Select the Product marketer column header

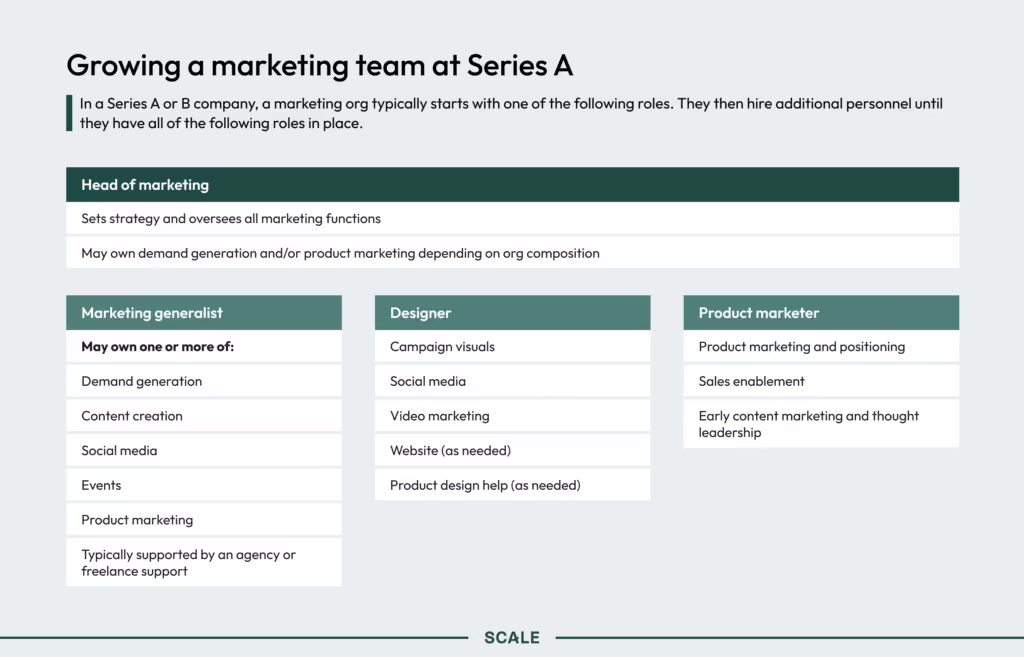(821, 313)
